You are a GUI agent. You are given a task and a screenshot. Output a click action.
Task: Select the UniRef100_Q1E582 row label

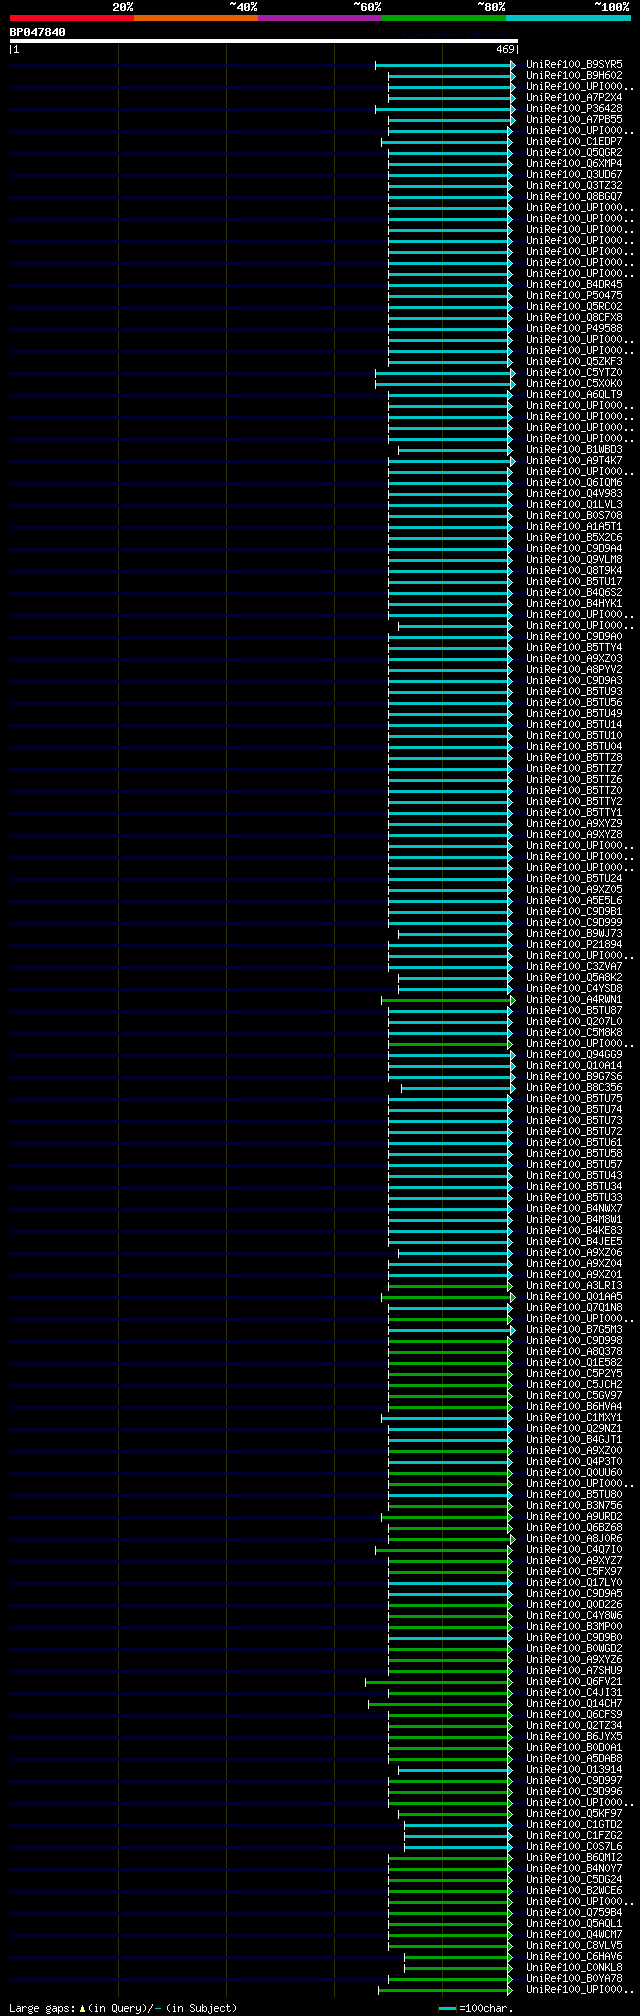pyautogui.click(x=574, y=1362)
